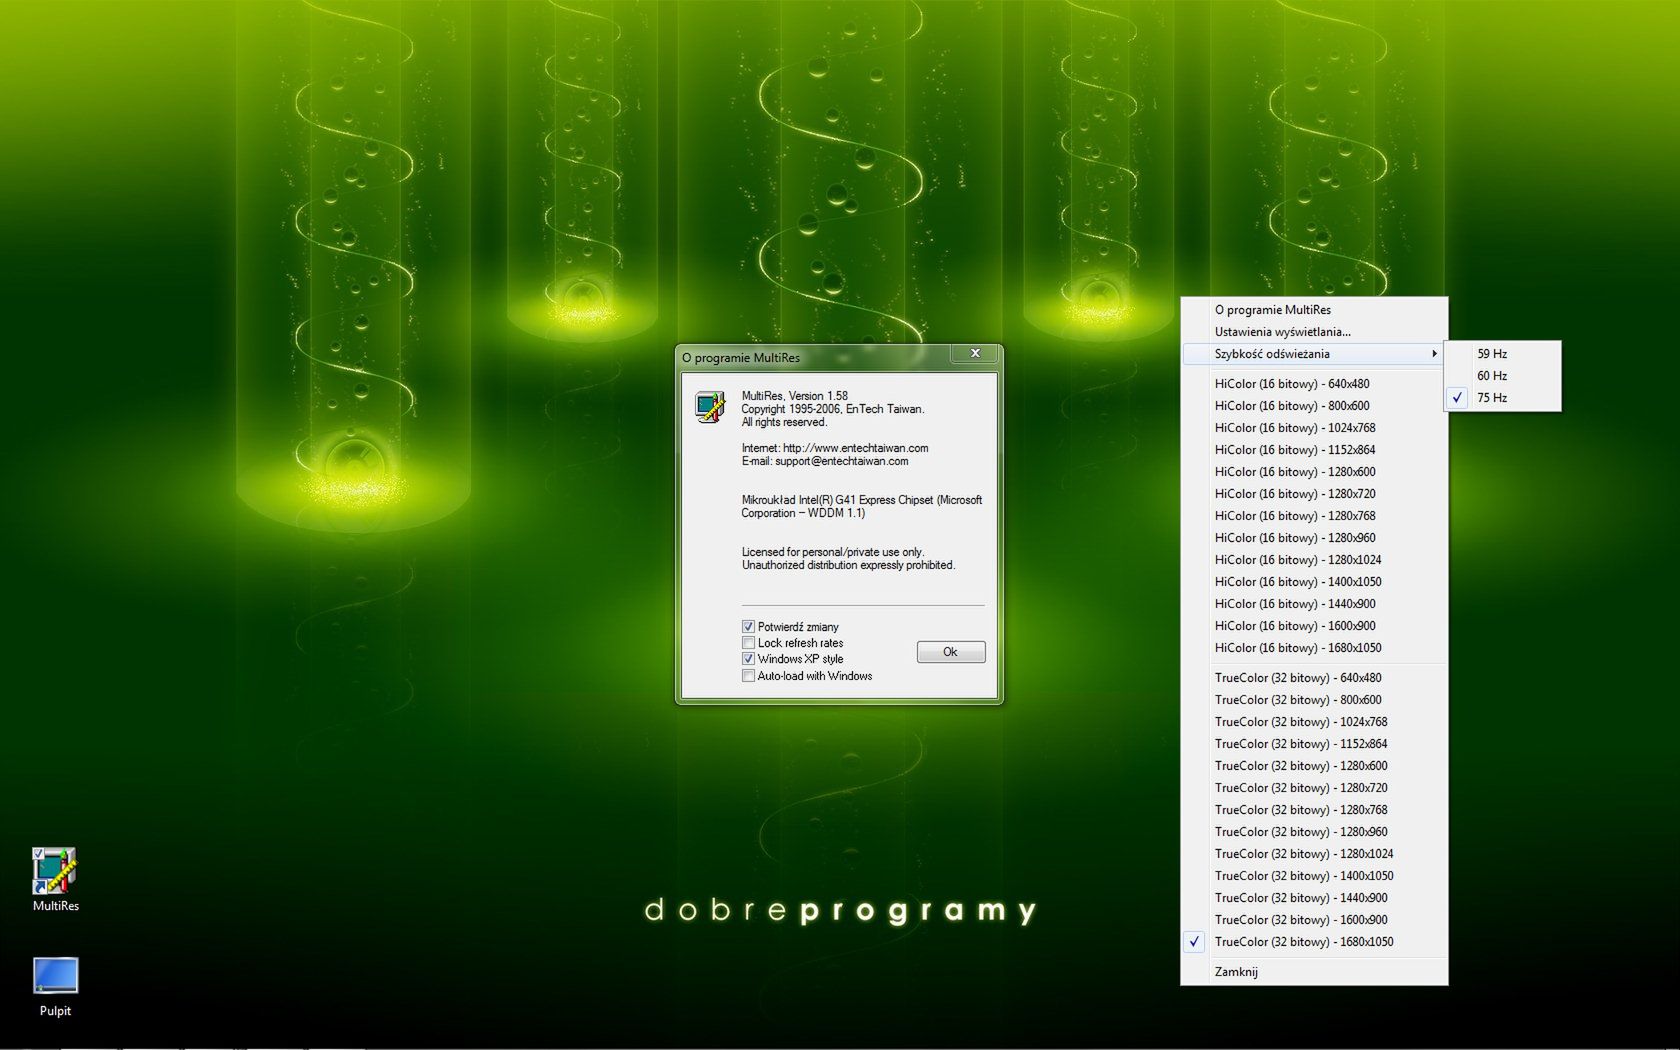Expand the Szybkość odświeżania submenu
The height and width of the screenshot is (1050, 1680).
[x=1314, y=354]
